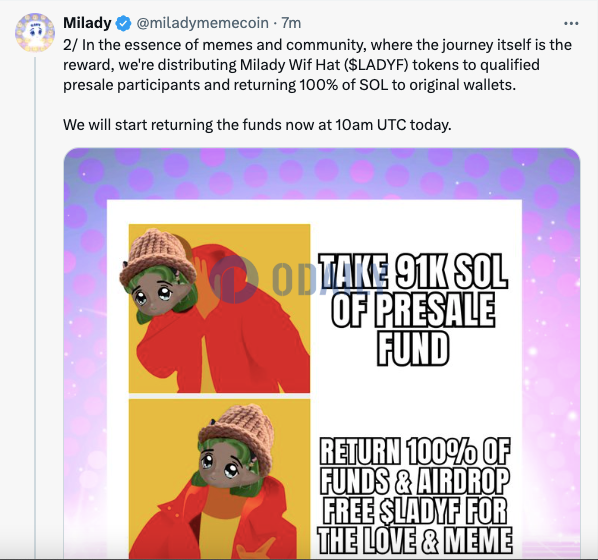Click the knitted hat in top panel
The image size is (598, 560).
(158, 256)
